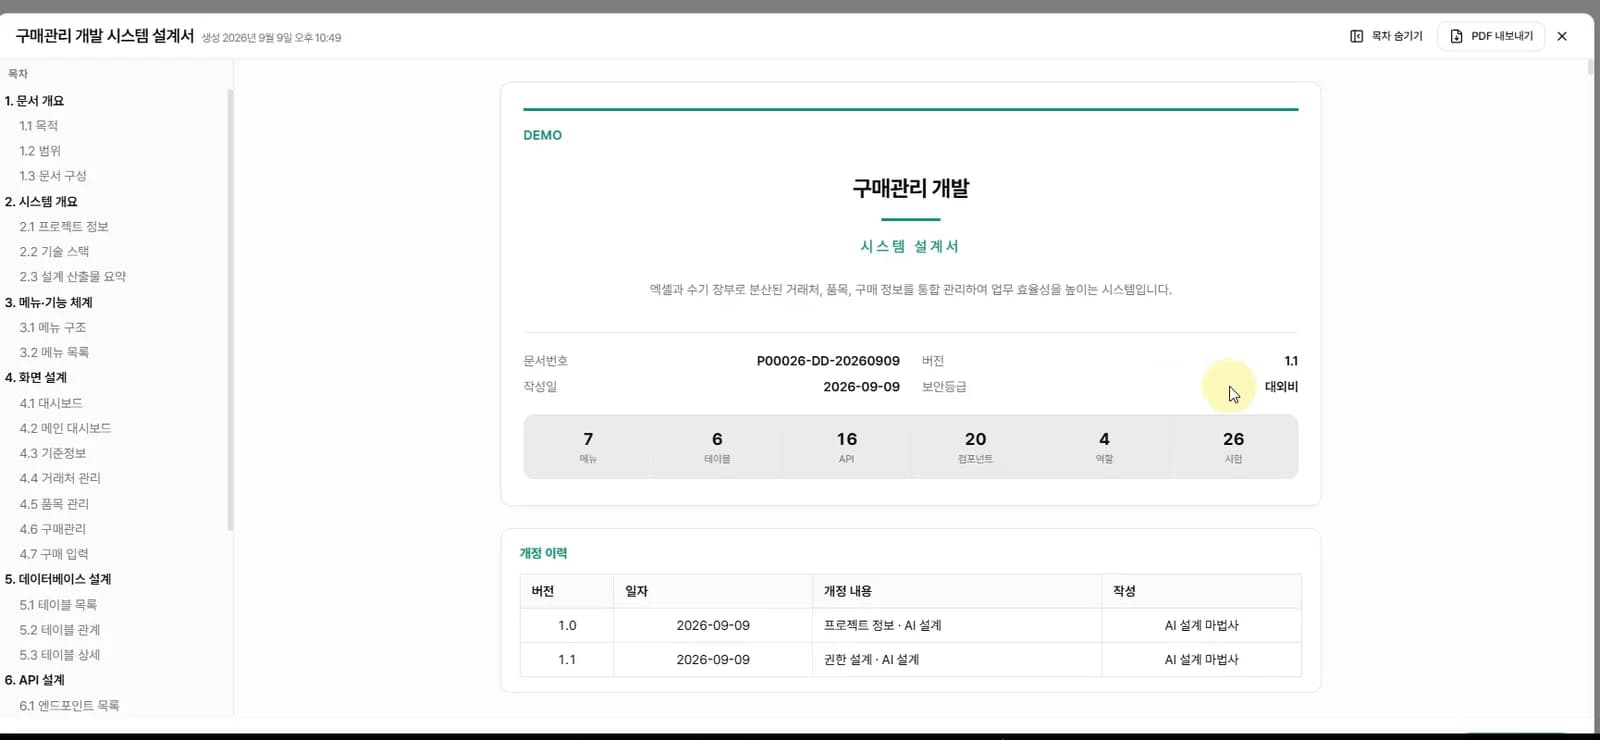
Task: Click document number P00026-DD-20260909
Action: [828, 361]
